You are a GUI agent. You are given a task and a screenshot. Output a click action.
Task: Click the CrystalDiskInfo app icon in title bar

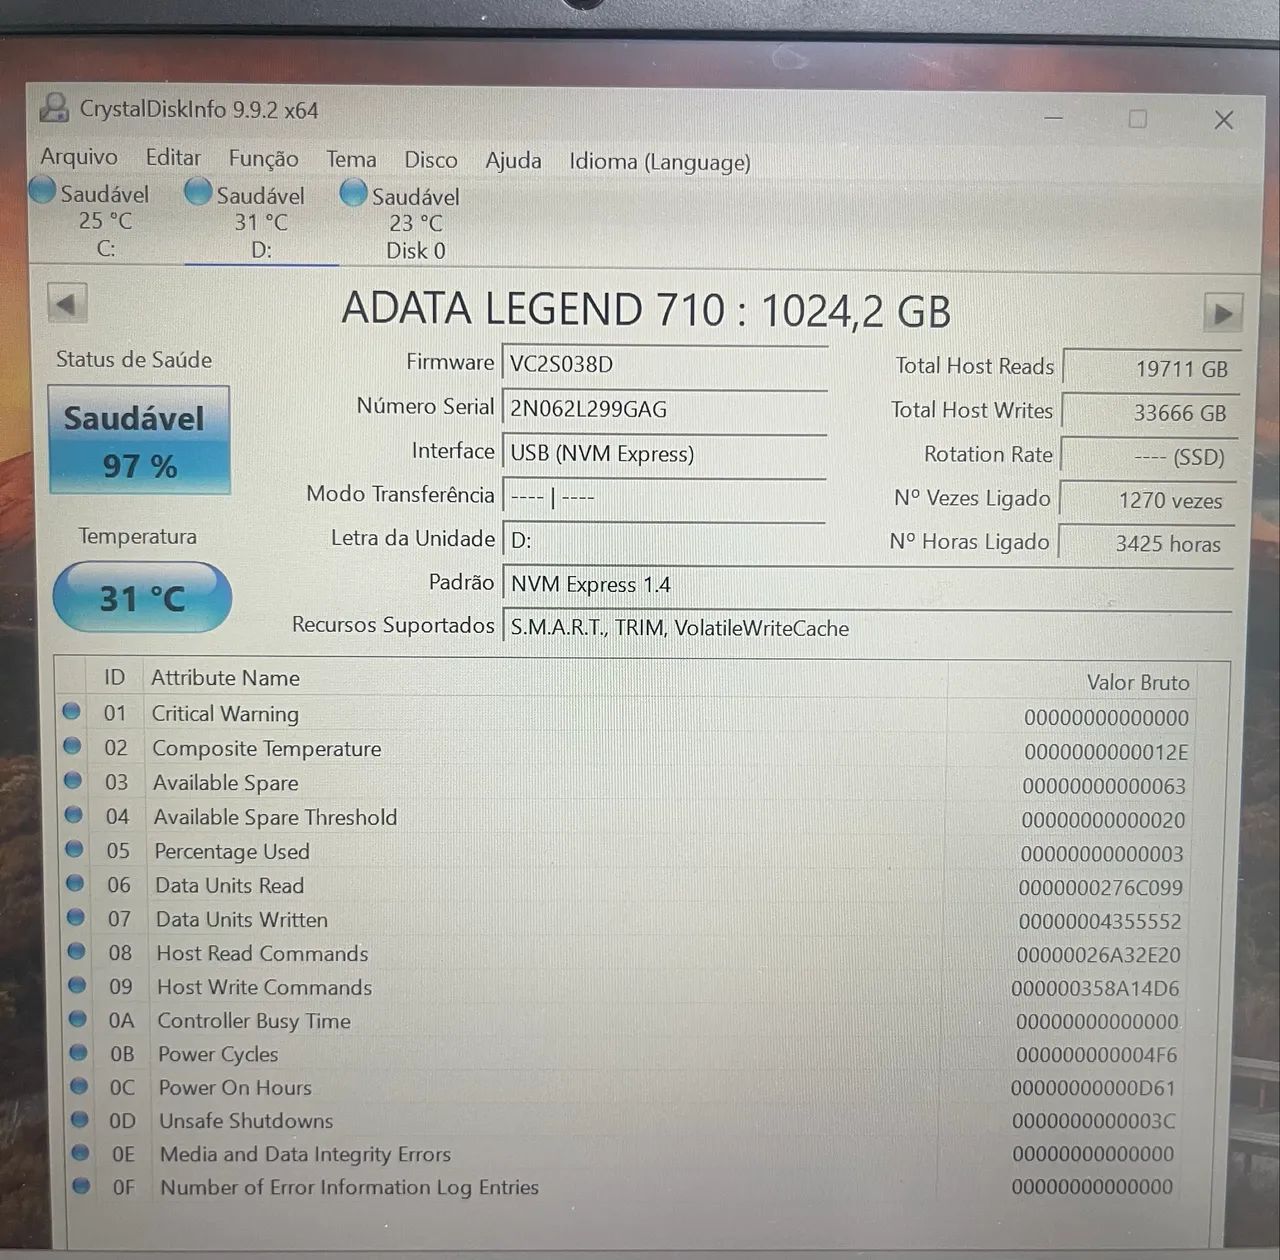point(54,108)
